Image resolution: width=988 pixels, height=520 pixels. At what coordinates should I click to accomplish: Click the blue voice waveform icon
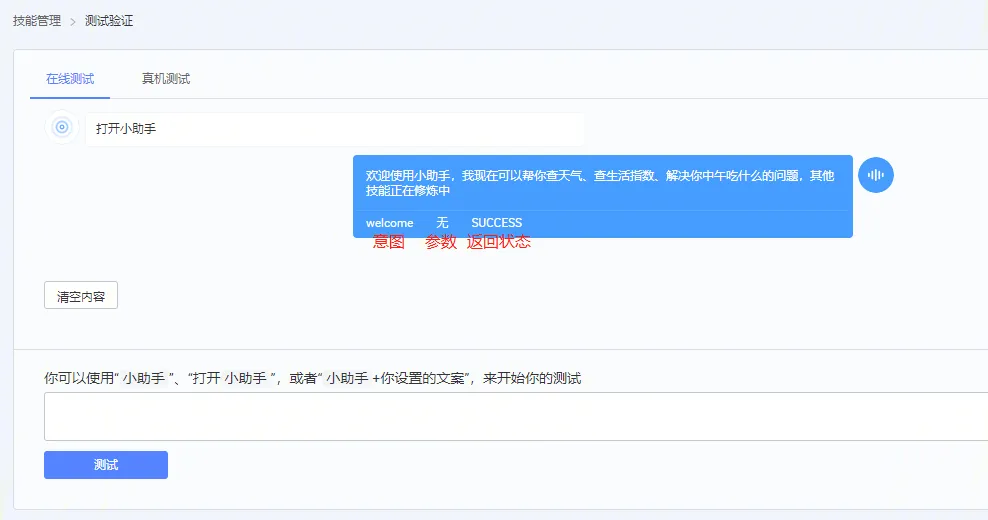tap(876, 175)
